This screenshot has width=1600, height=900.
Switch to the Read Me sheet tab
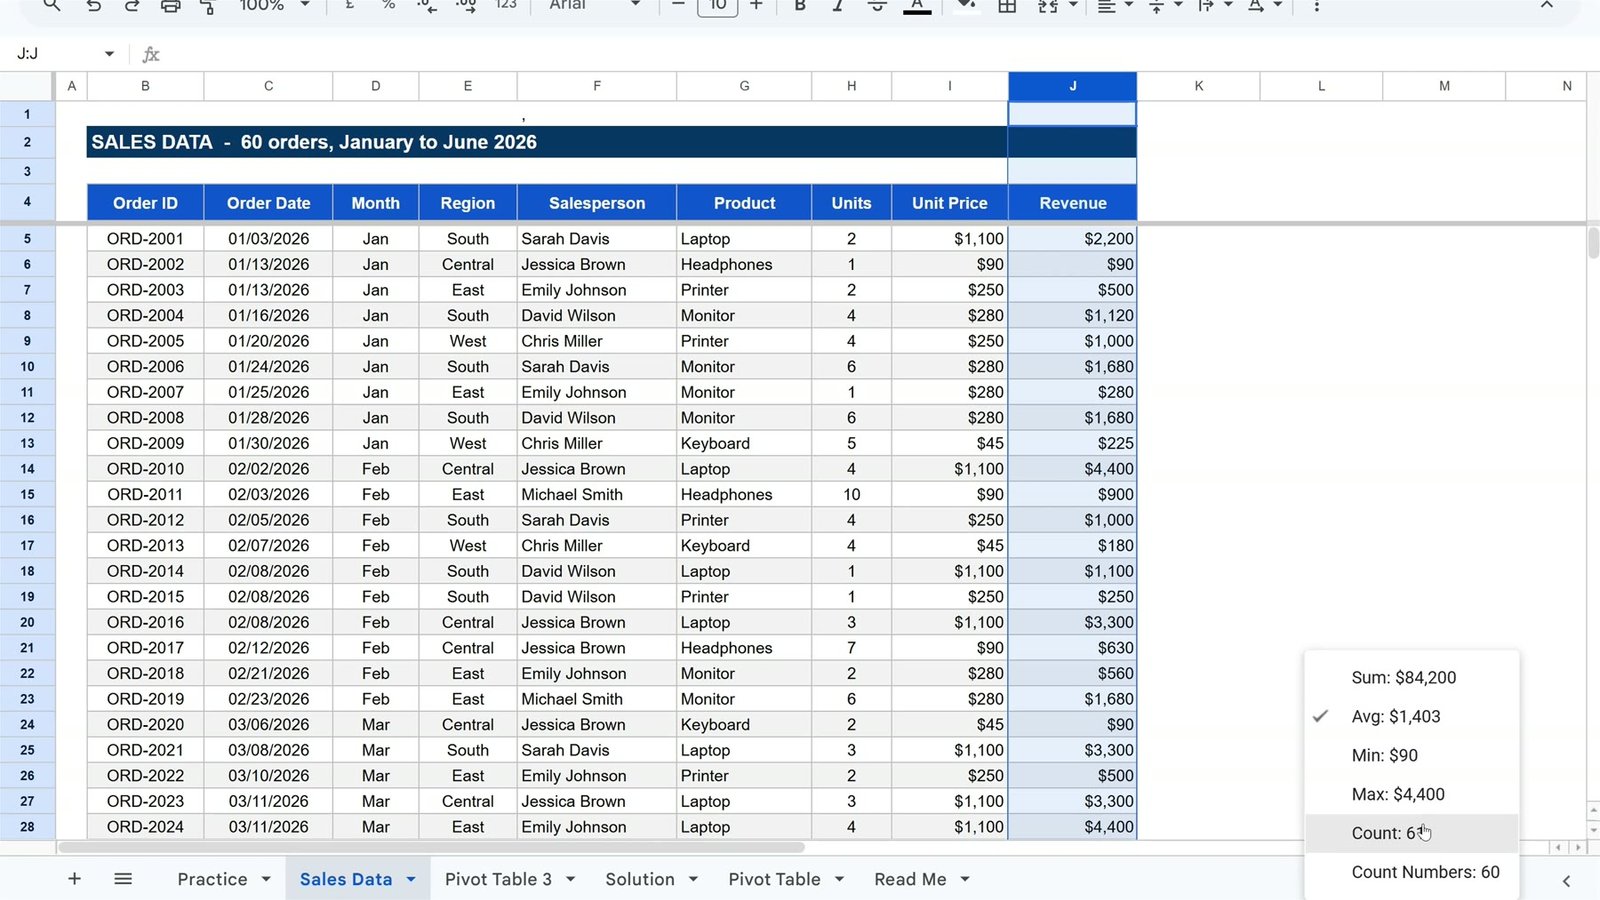tap(910, 879)
